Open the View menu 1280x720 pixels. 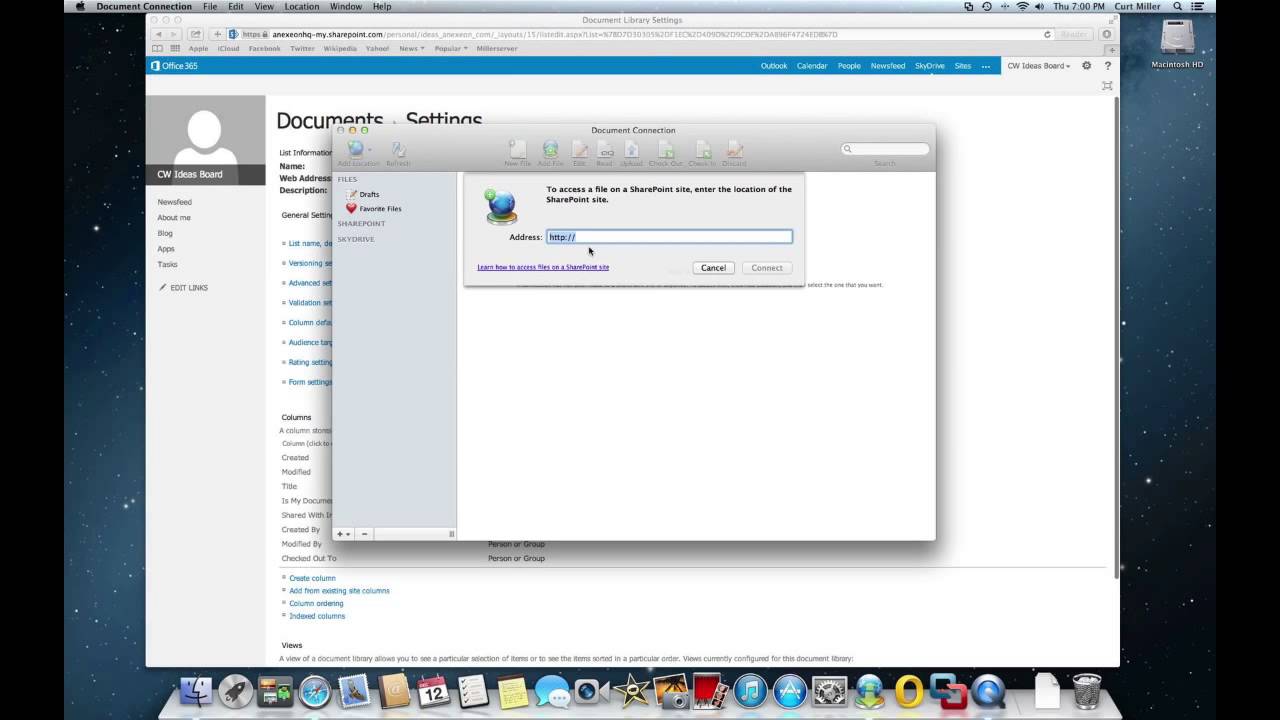pyautogui.click(x=264, y=6)
